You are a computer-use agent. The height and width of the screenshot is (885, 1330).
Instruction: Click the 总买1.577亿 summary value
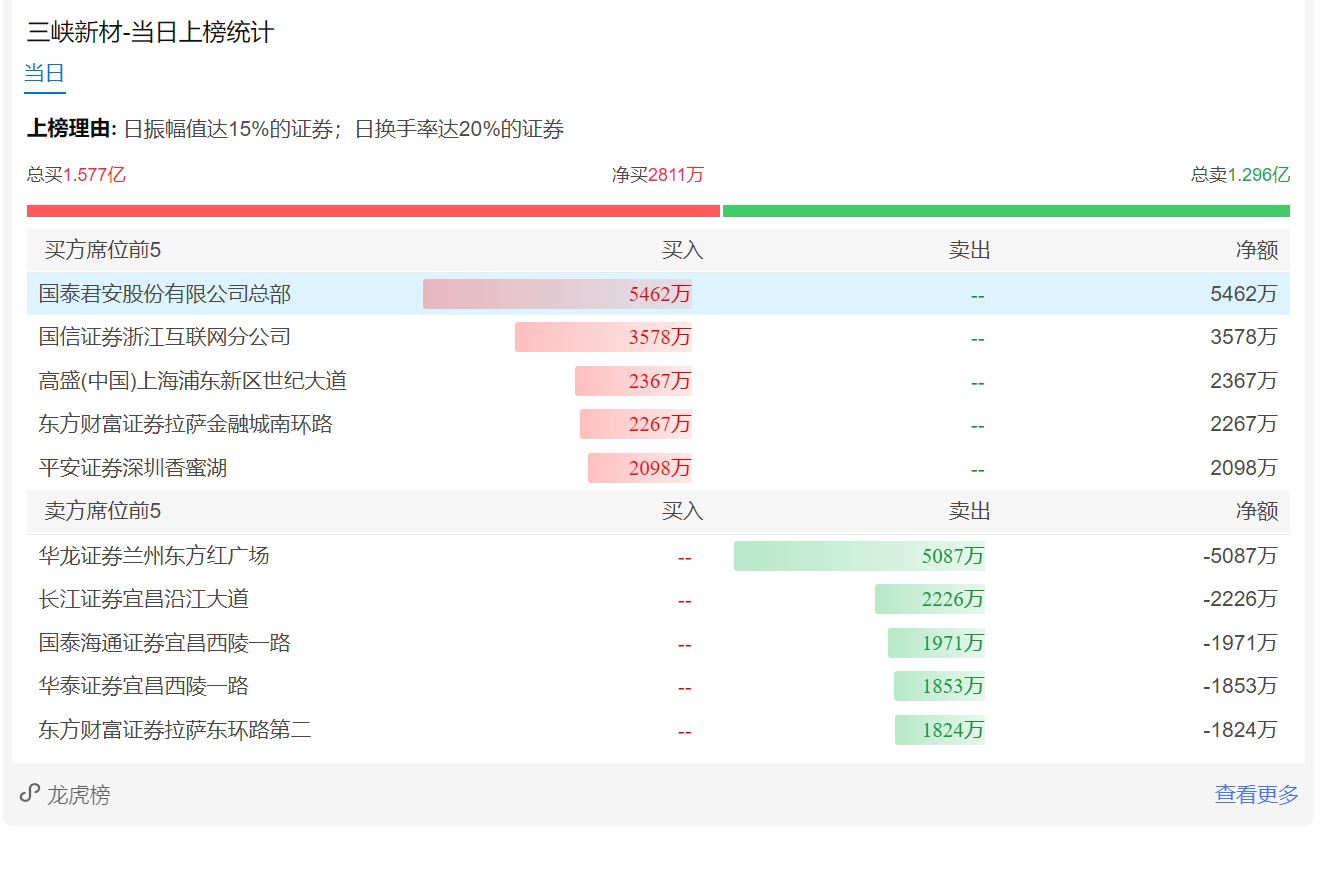[x=76, y=175]
